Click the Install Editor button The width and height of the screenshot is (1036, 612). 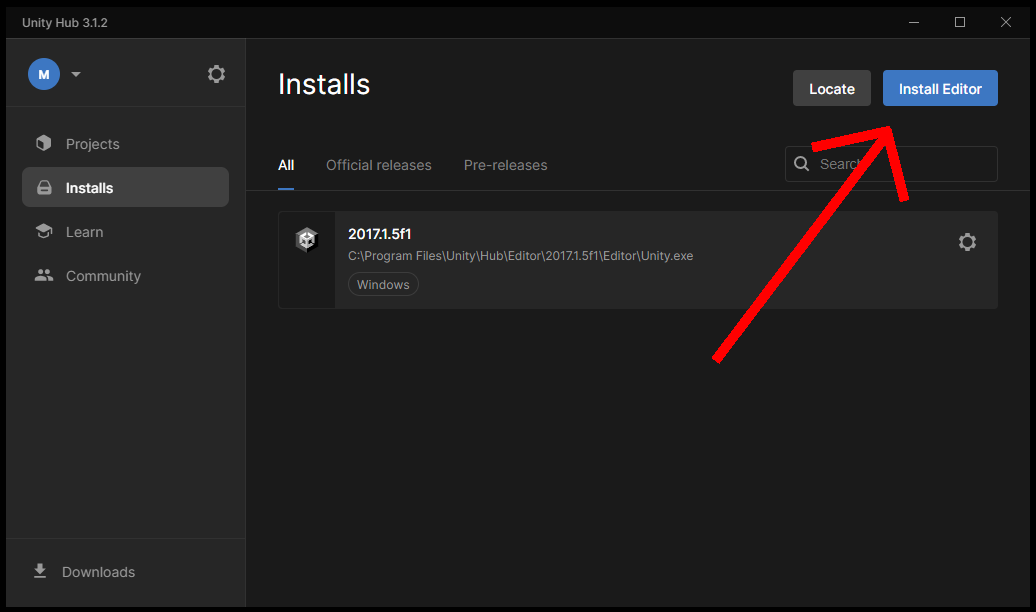(x=940, y=88)
